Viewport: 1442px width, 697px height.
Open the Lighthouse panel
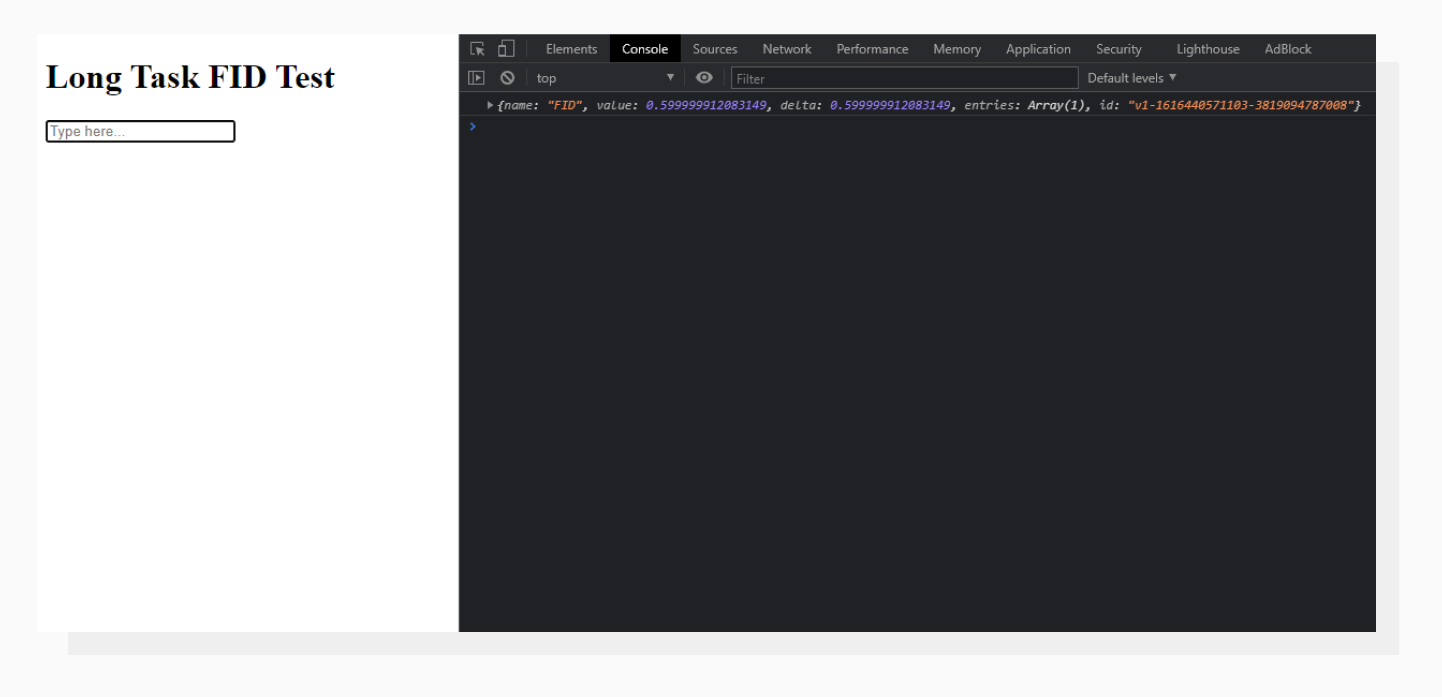click(x=1207, y=48)
